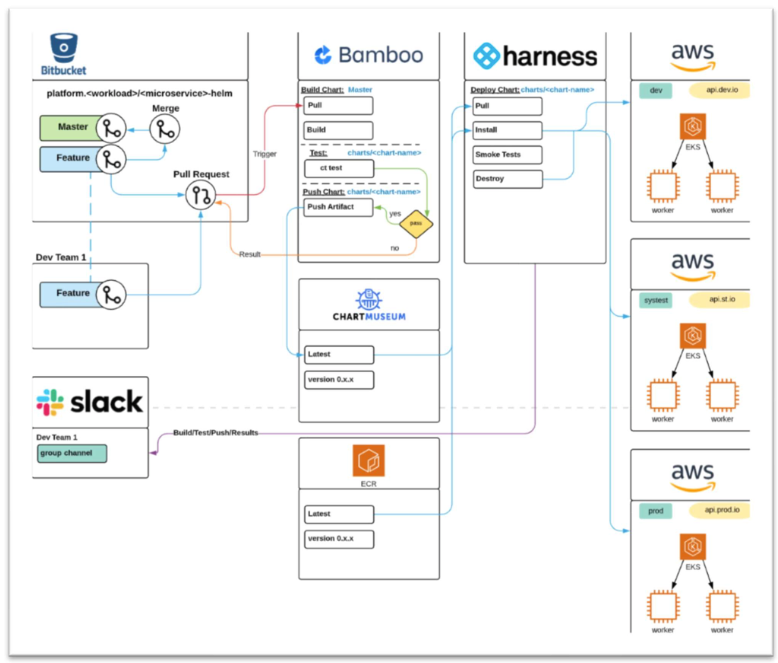The height and width of the screenshot is (663, 778).
Task: Click the ECR text label
Action: [369, 484]
